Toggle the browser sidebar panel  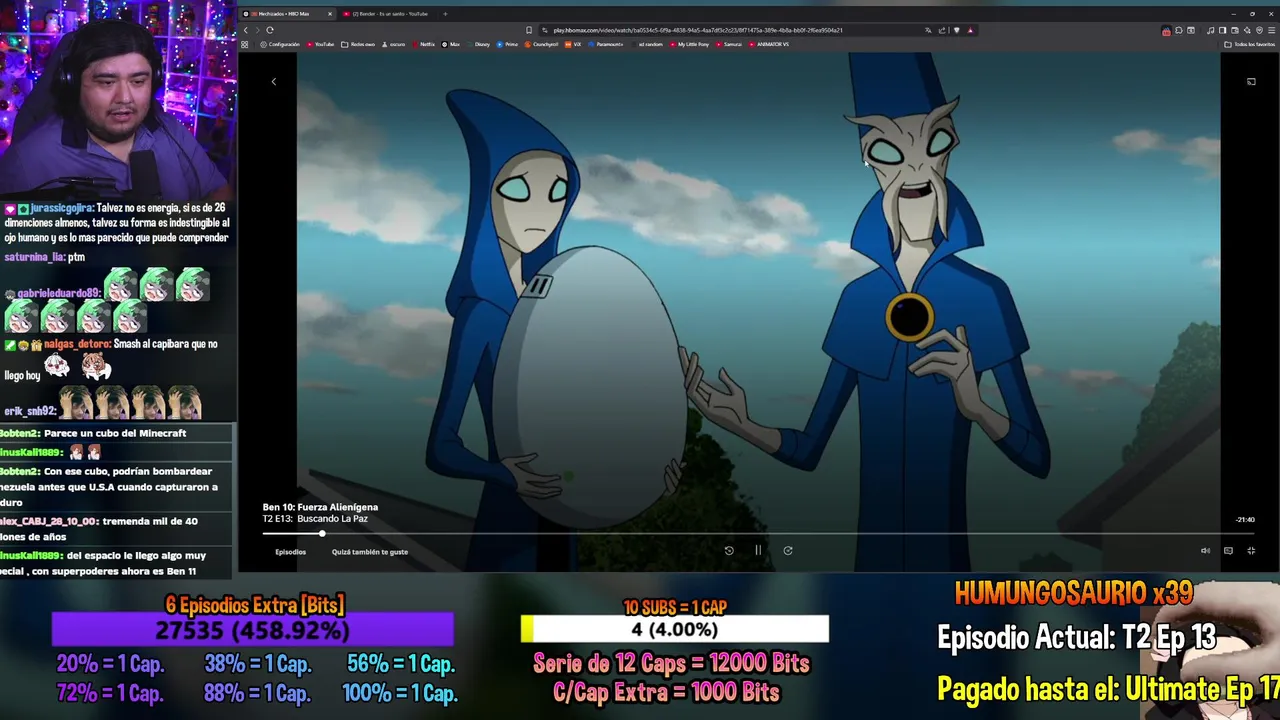[1222, 30]
